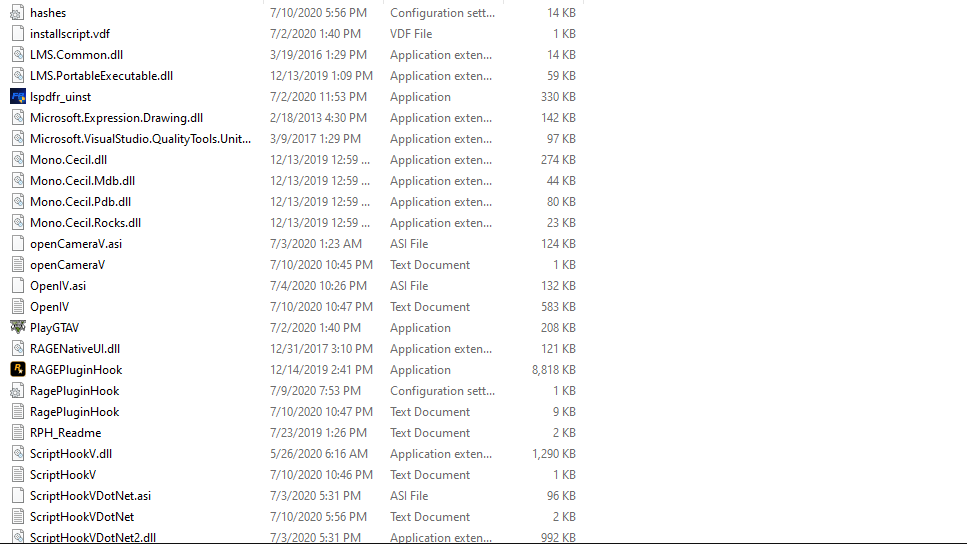Select the LMS.PortableExecutable.dll file name
Image resolution: width=967 pixels, height=544 pixels.
coord(101,75)
